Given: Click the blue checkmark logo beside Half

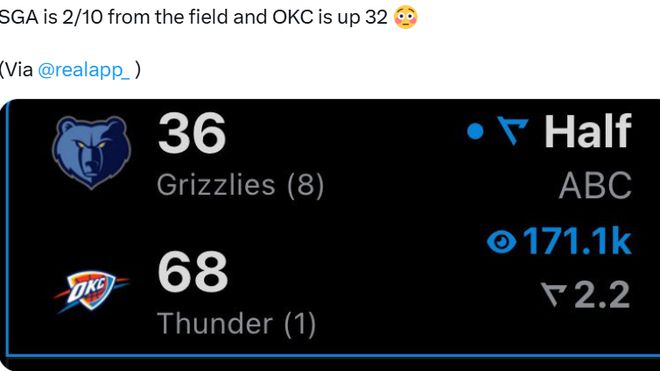Looking at the screenshot, I should 512,131.
